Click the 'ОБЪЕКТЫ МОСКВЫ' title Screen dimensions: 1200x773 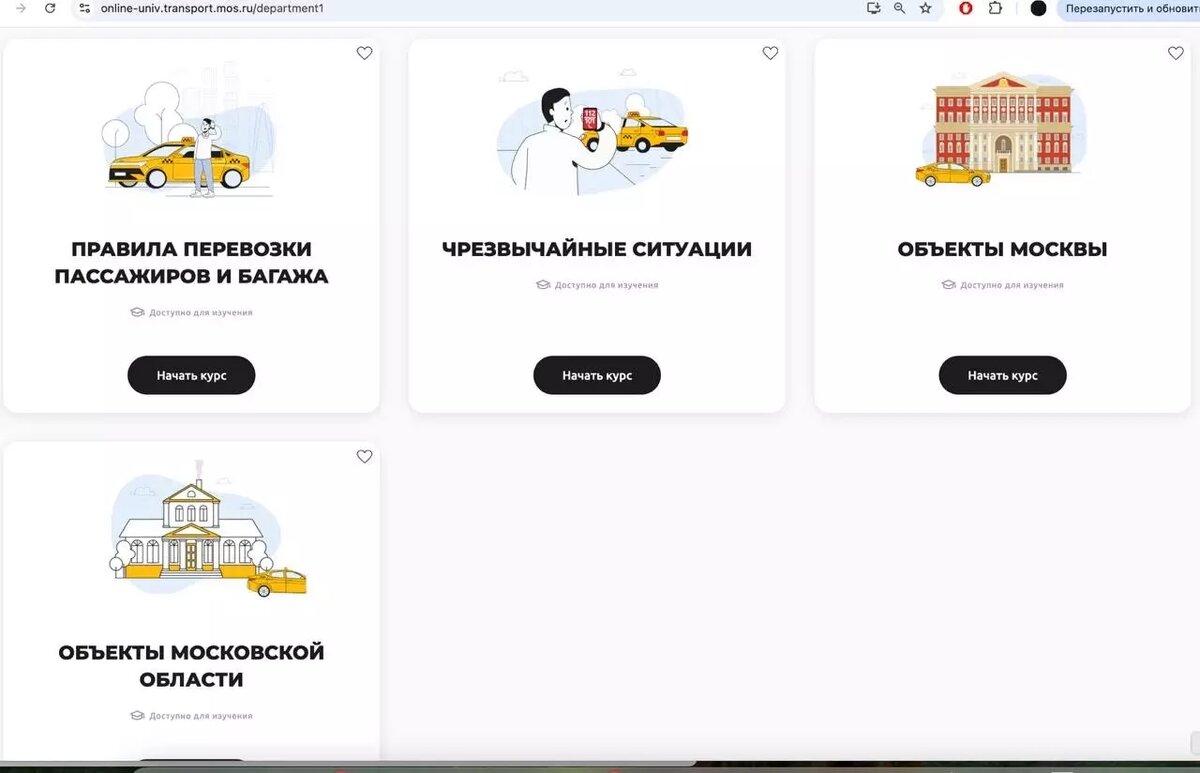point(1002,249)
